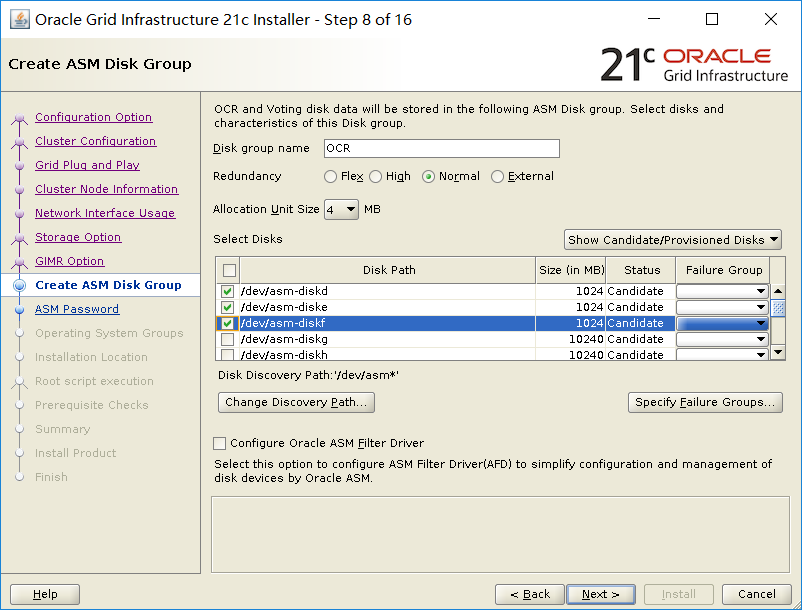The height and width of the screenshot is (610, 802).
Task: Click the Change Discovery Path button
Action: (296, 402)
